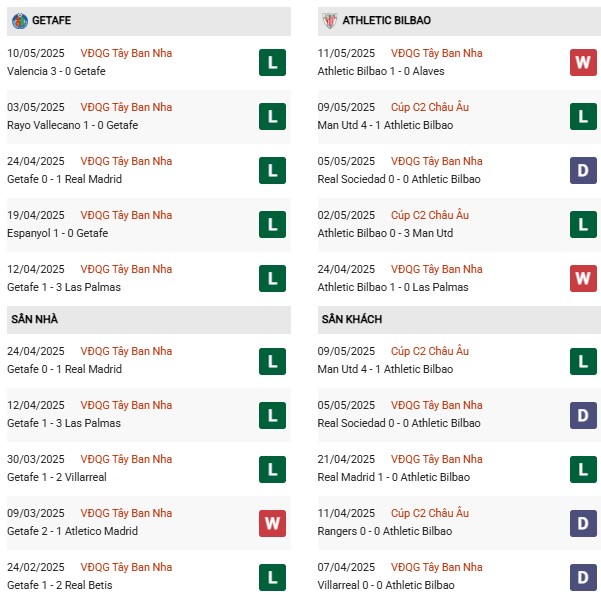Click the Getafe club crest icon

pos(20,21)
